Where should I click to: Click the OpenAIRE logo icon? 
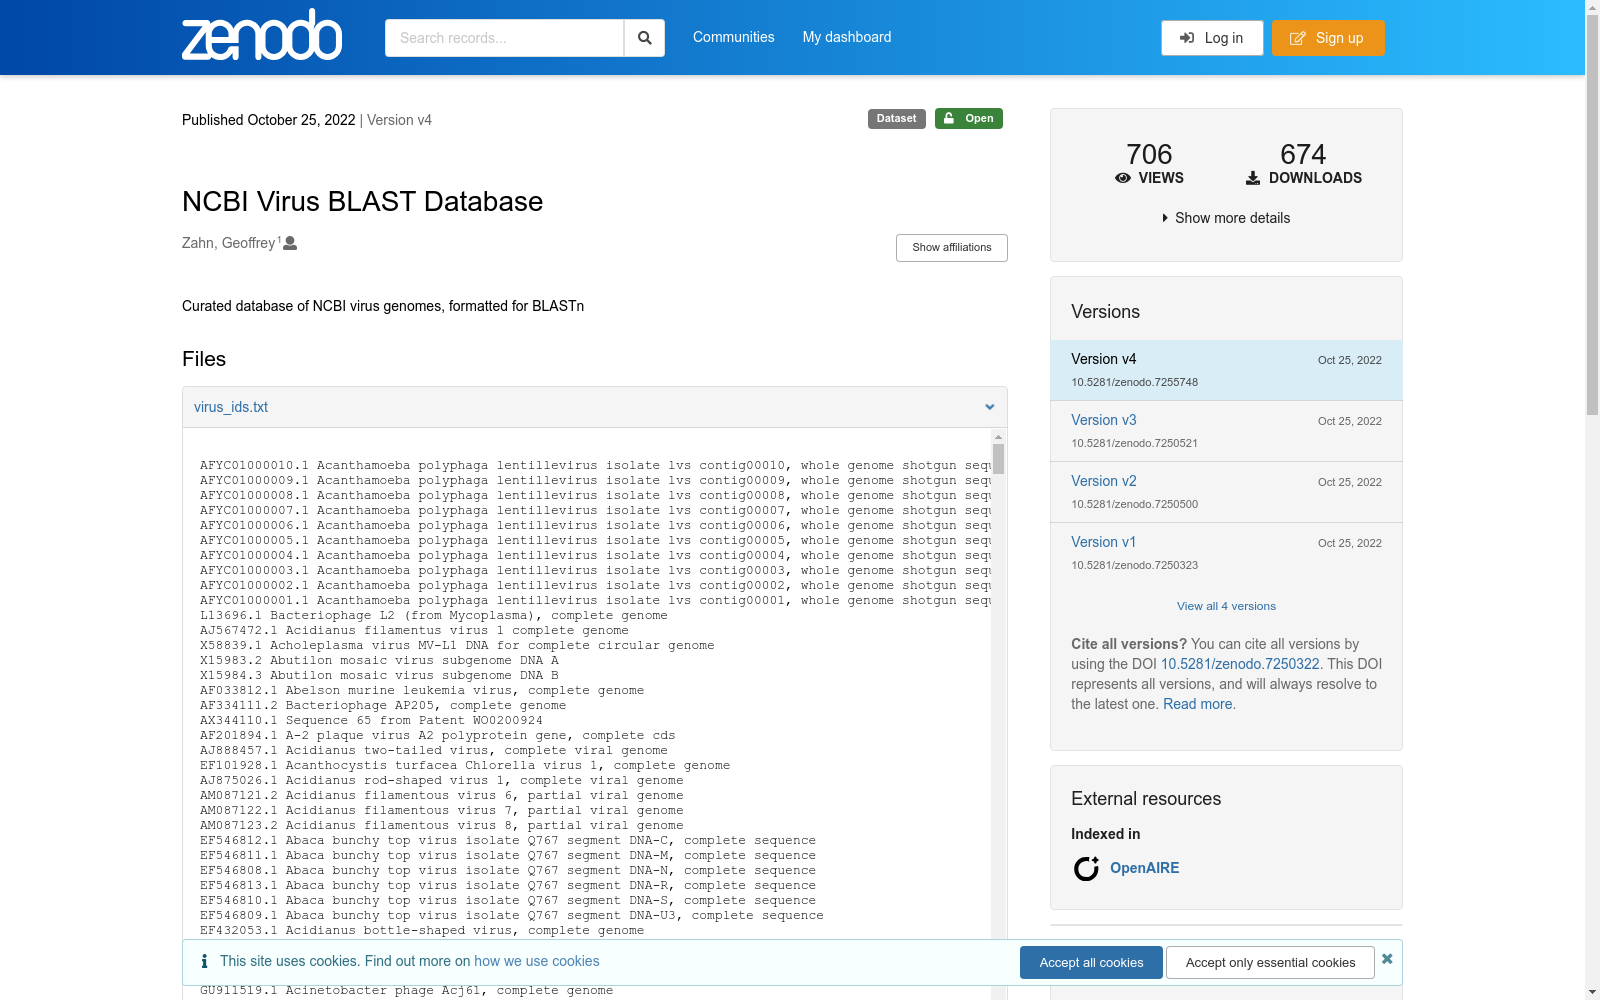(1086, 868)
